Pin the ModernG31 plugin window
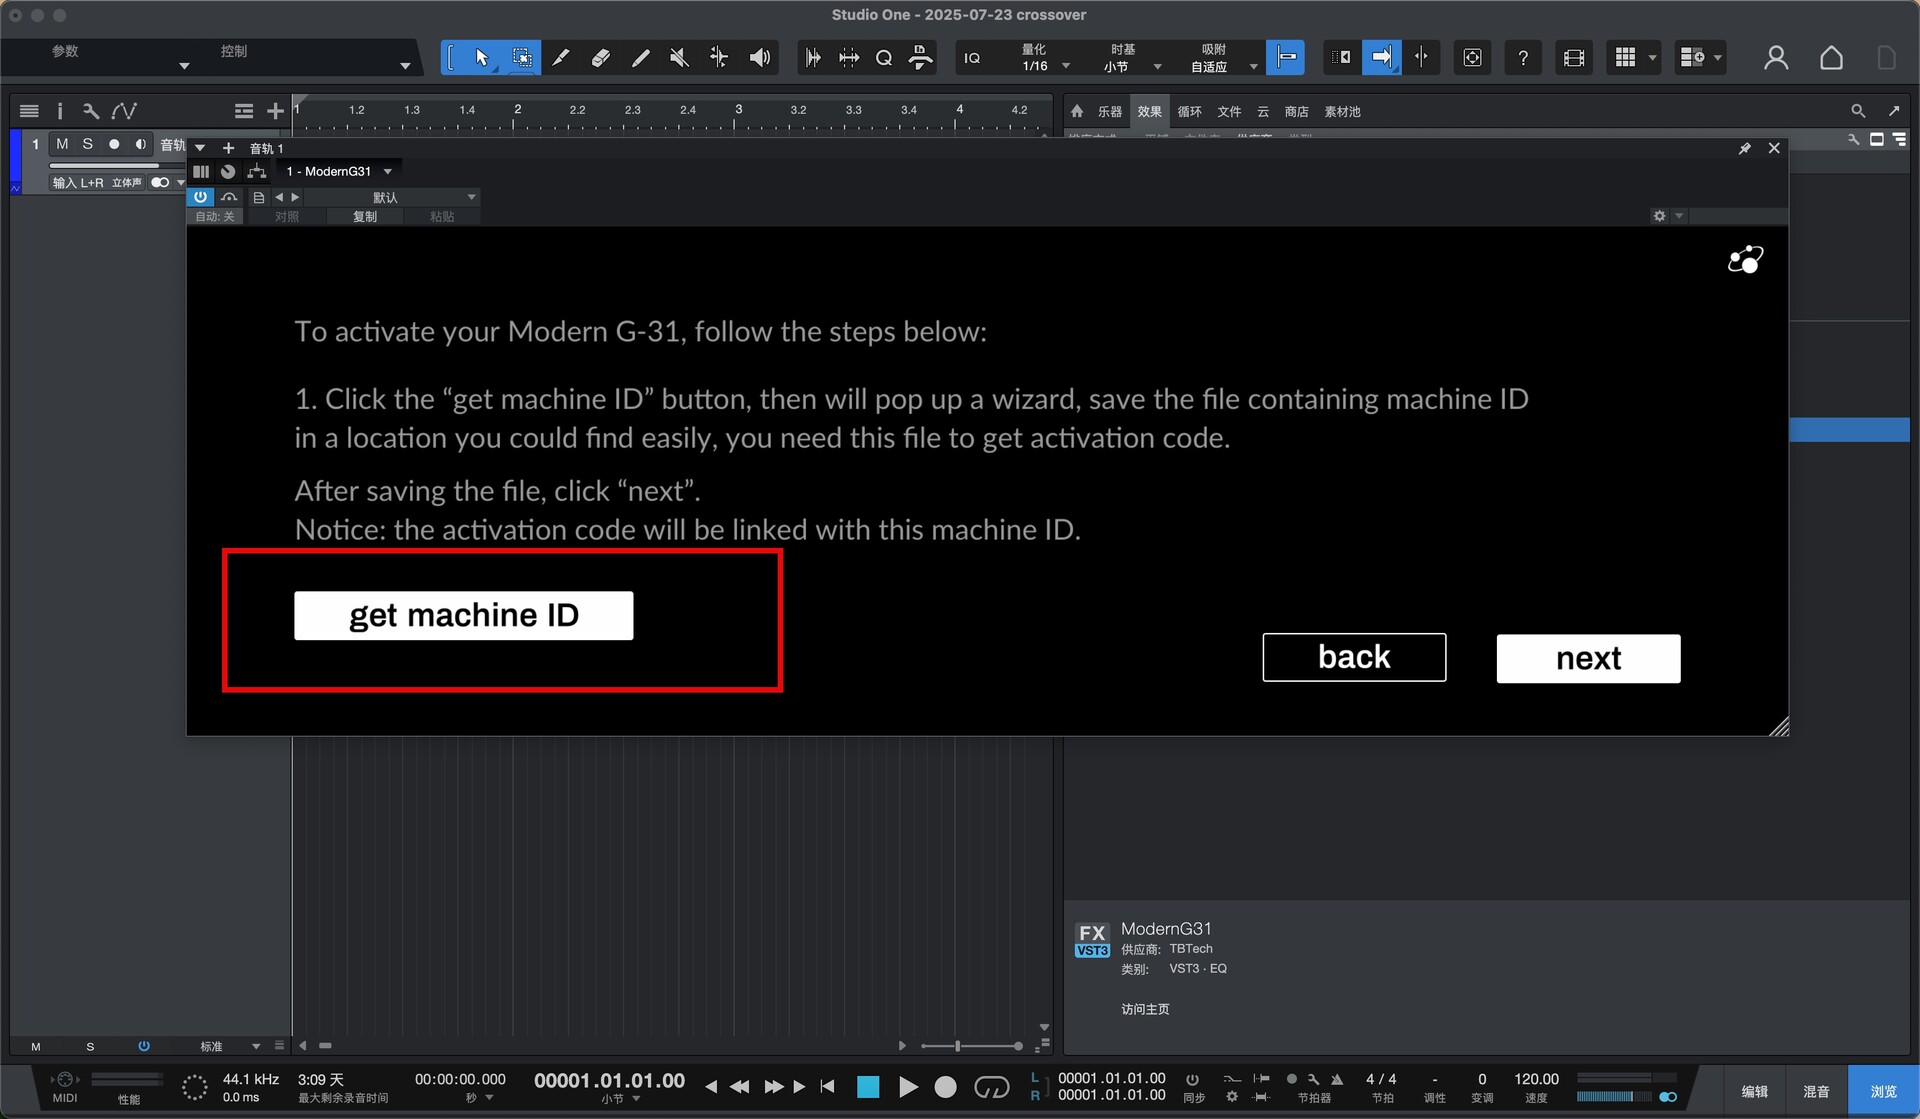 1745,148
